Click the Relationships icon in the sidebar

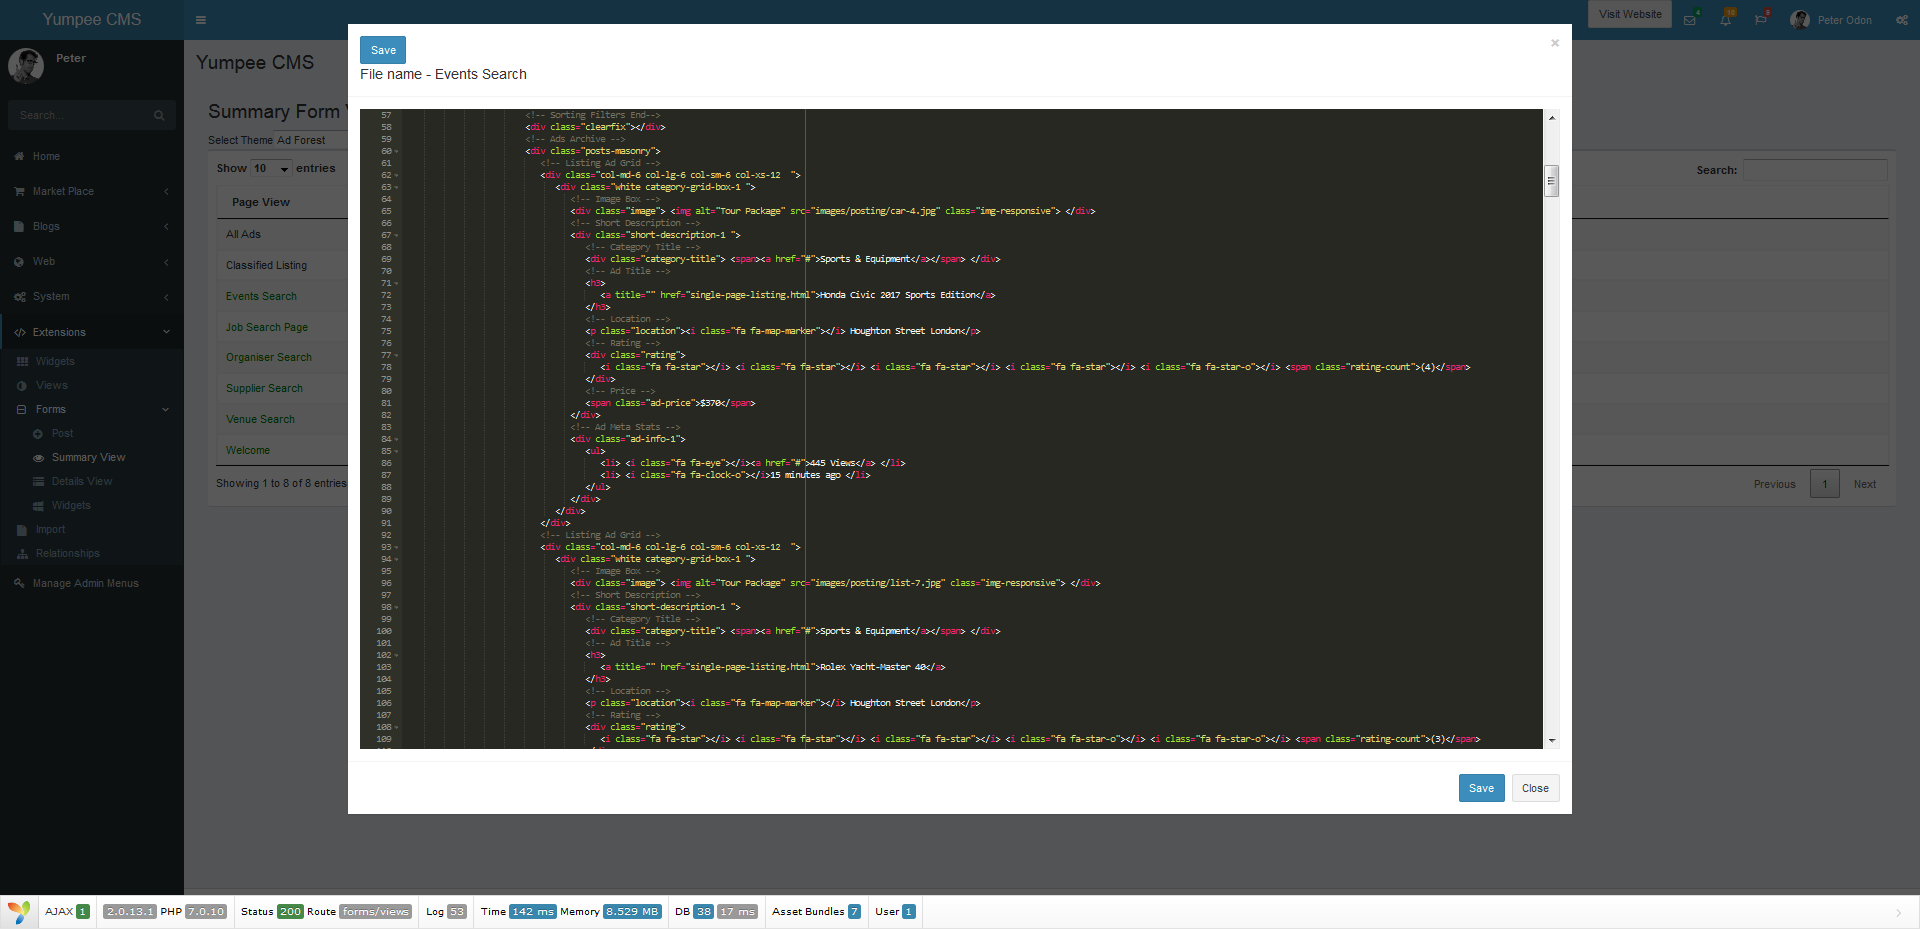[22, 553]
